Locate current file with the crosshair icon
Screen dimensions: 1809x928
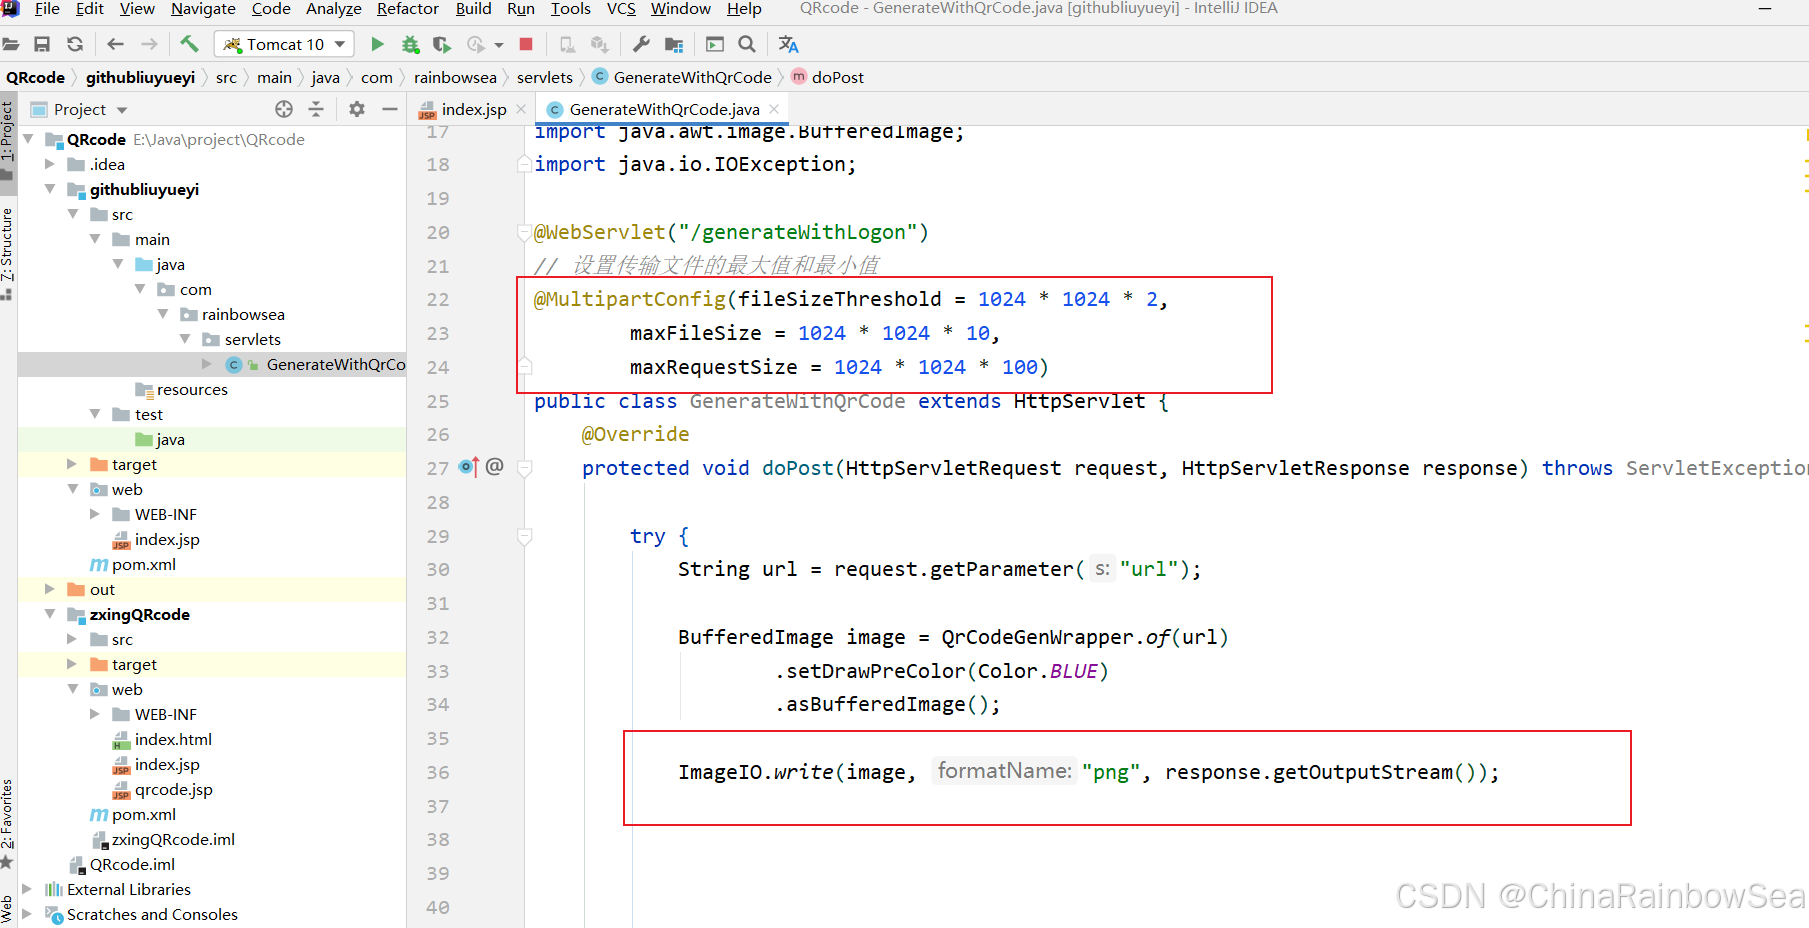point(284,109)
